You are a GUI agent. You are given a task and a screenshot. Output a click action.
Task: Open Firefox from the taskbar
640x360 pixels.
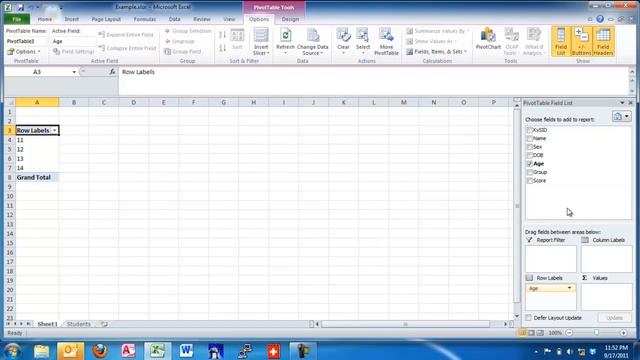(100, 351)
